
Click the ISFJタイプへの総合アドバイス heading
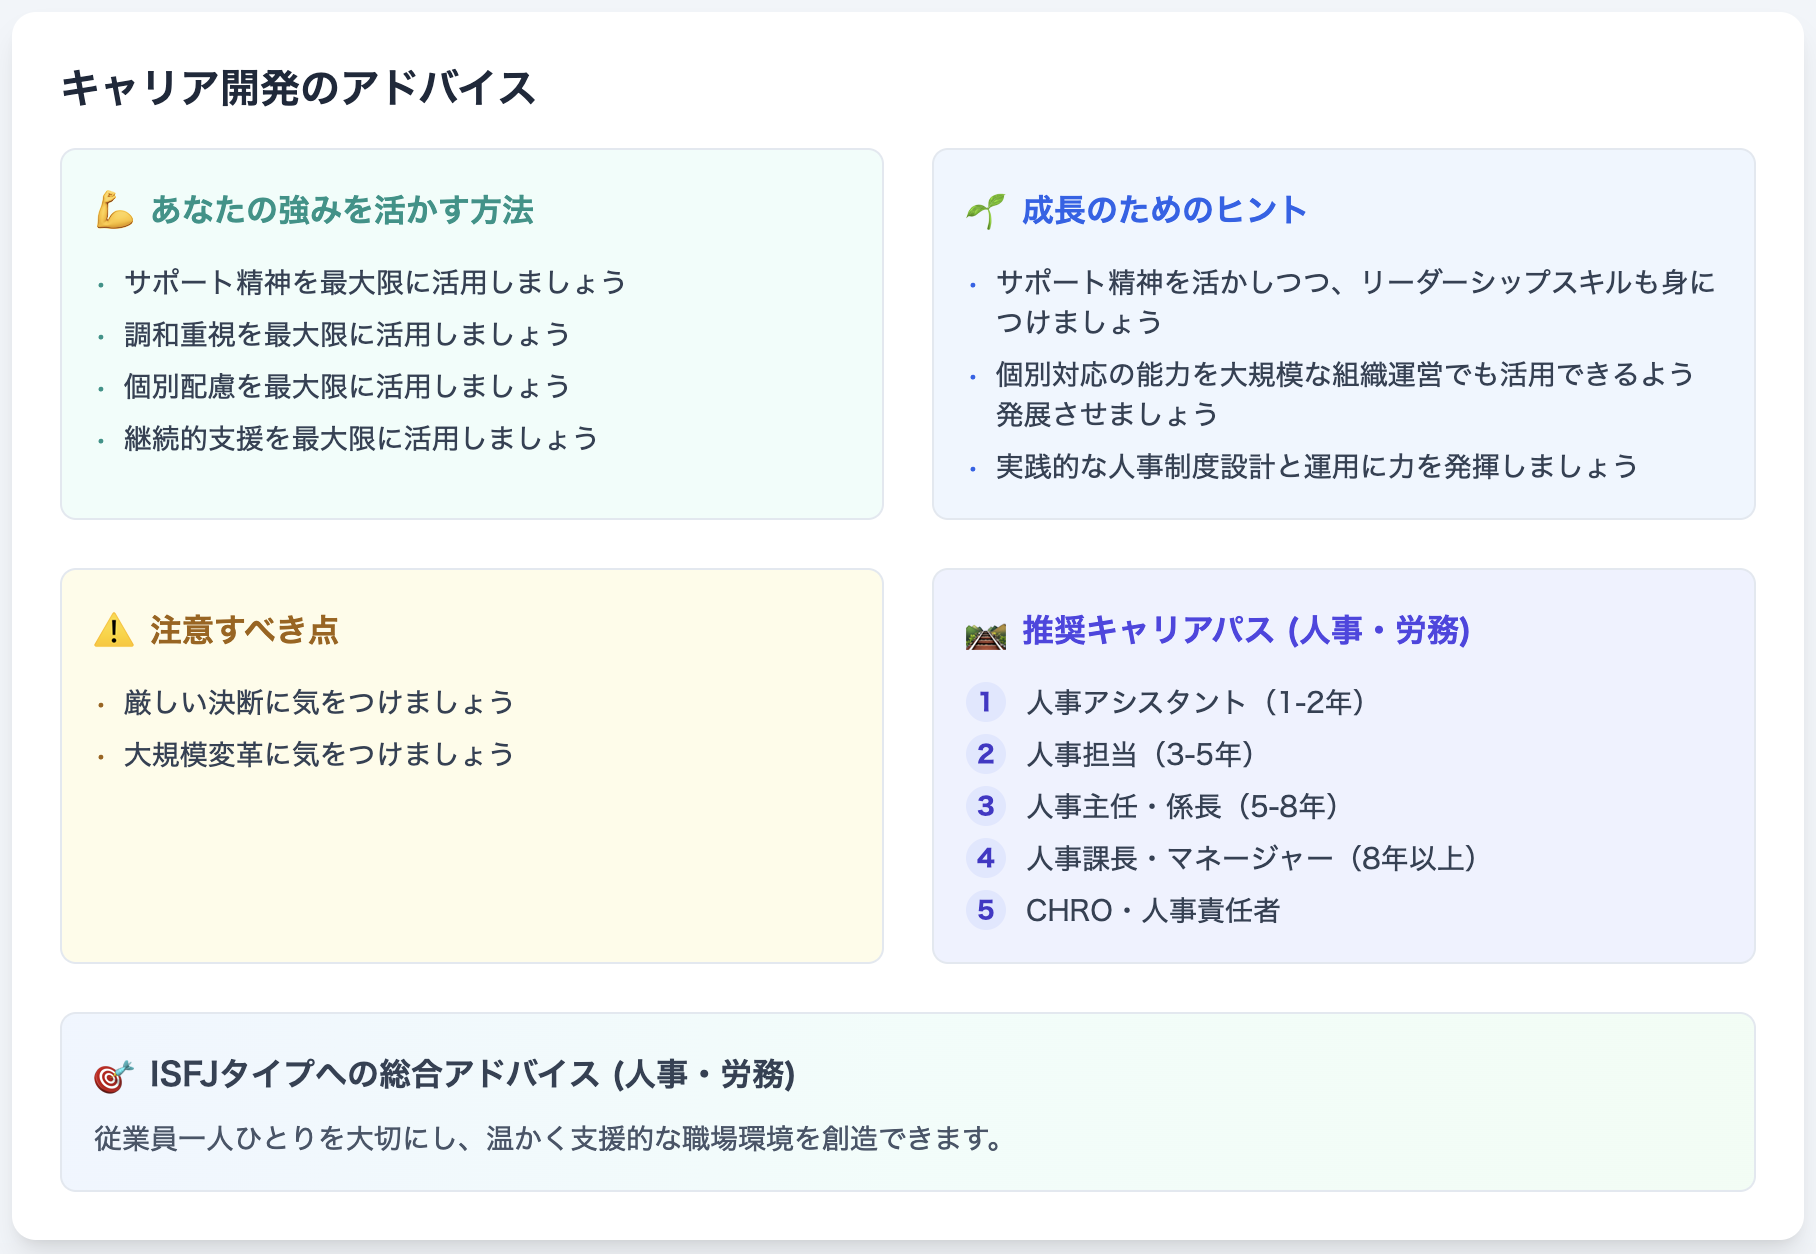tap(472, 1075)
